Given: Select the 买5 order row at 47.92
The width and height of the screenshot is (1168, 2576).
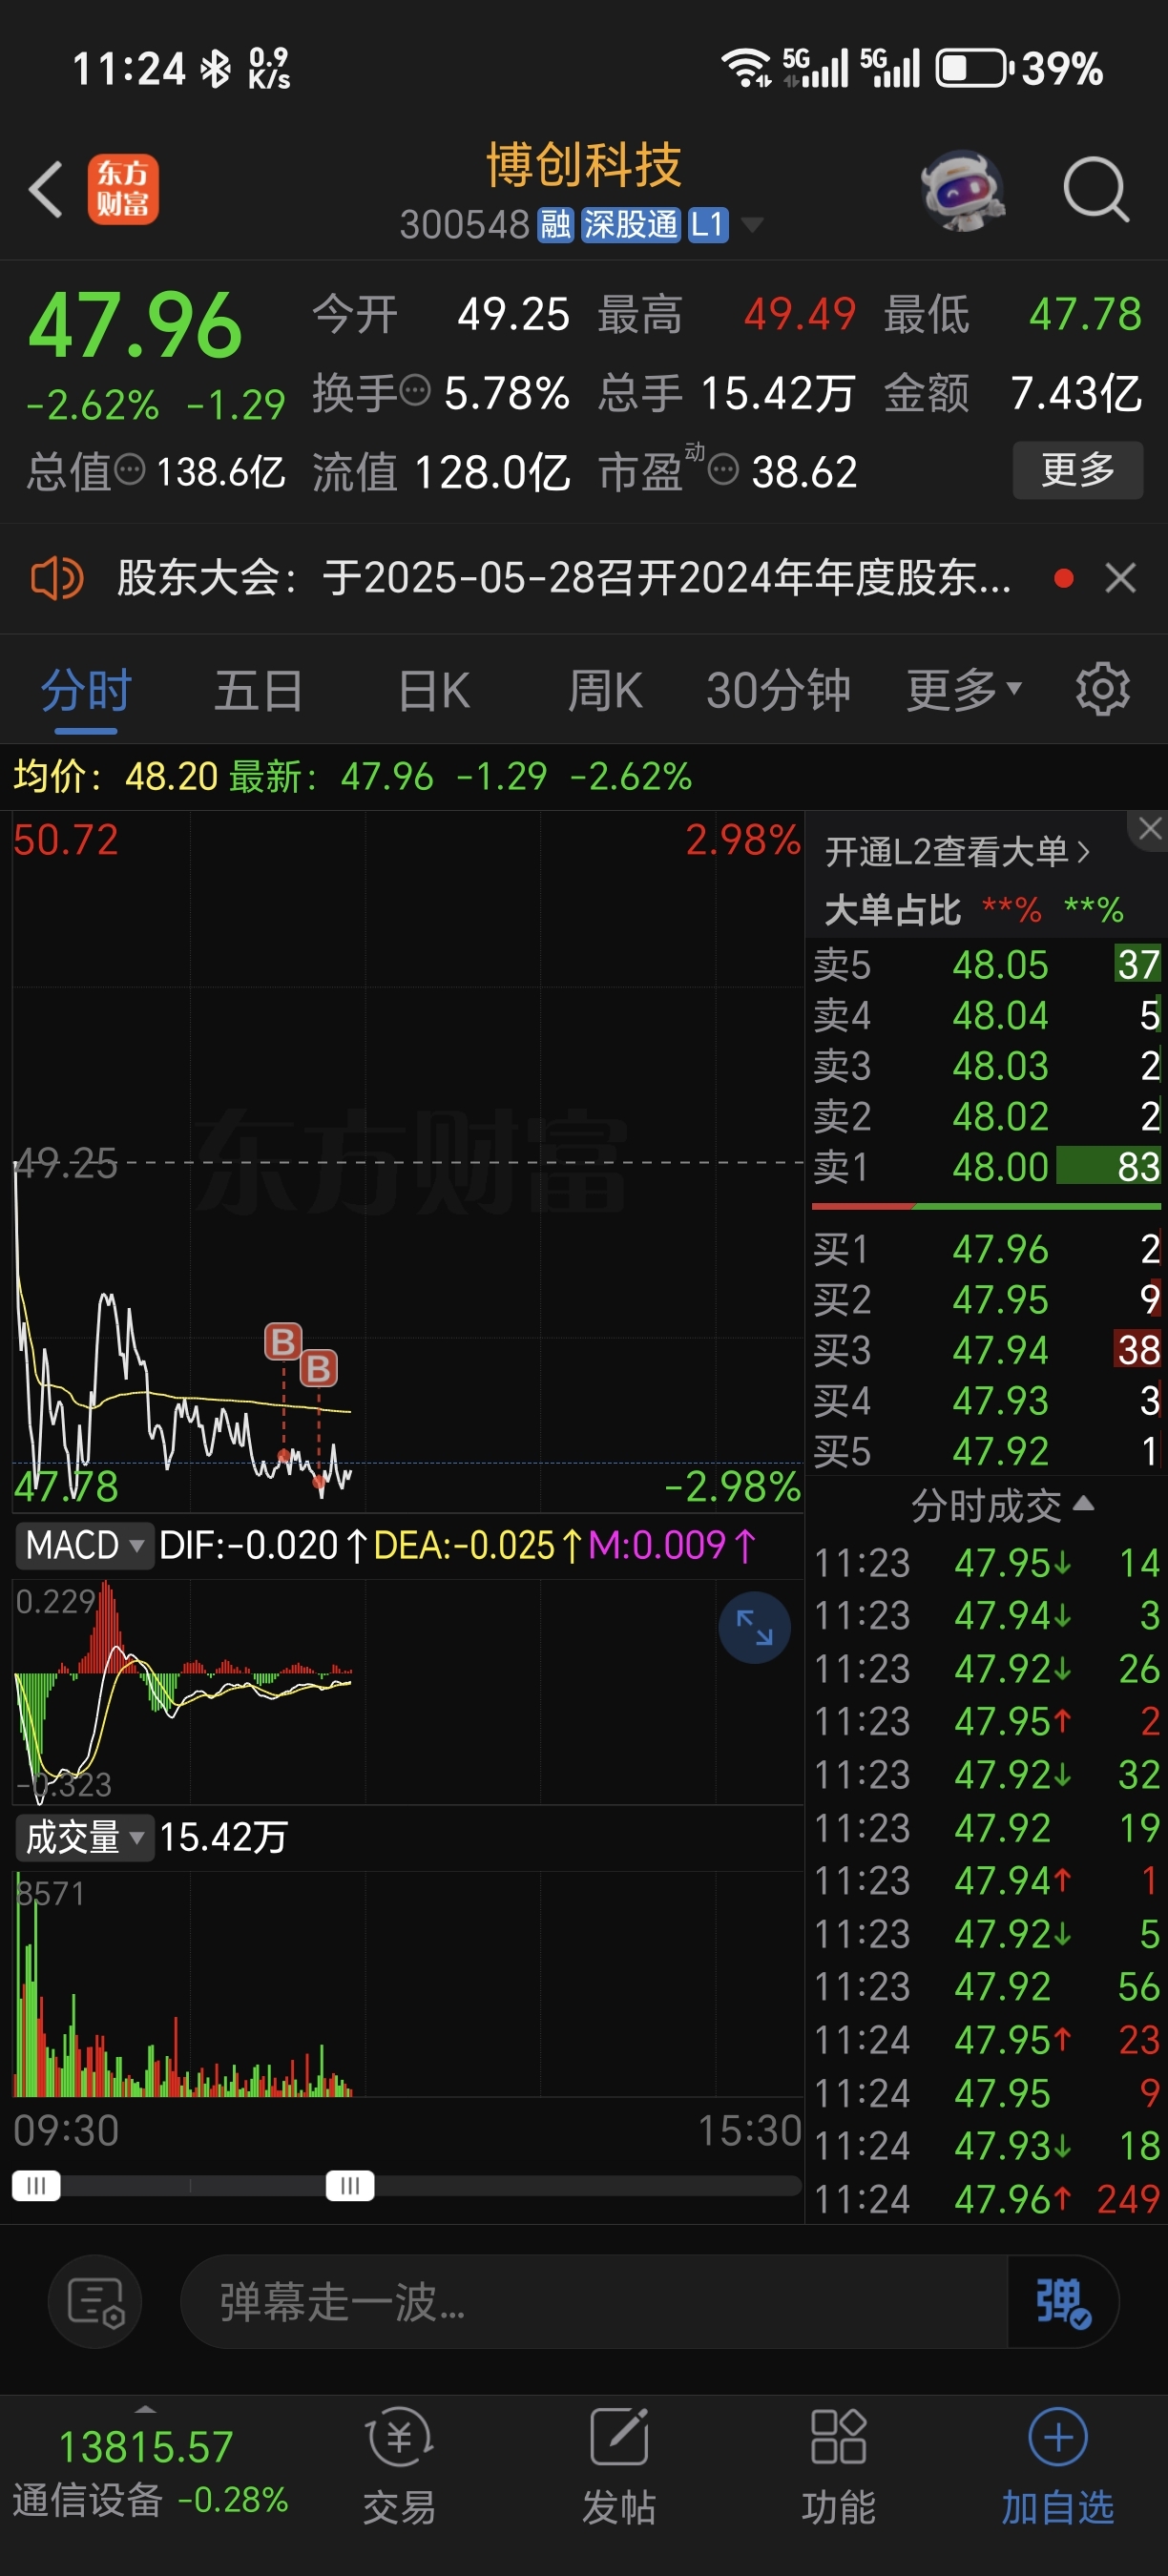Looking at the screenshot, I should 986,1451.
